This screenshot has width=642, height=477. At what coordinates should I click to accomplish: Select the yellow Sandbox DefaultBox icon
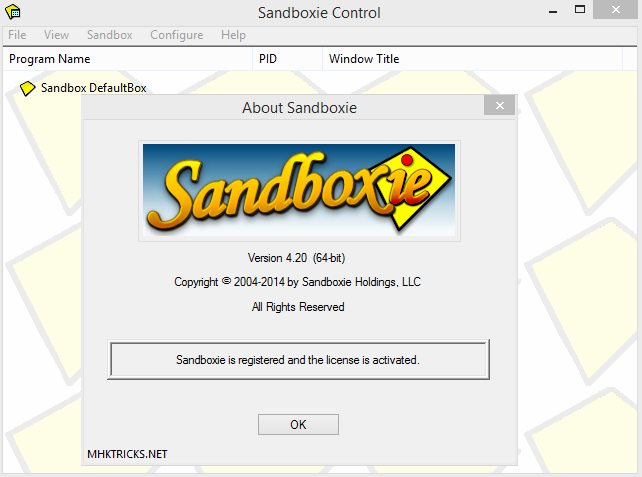coord(28,88)
